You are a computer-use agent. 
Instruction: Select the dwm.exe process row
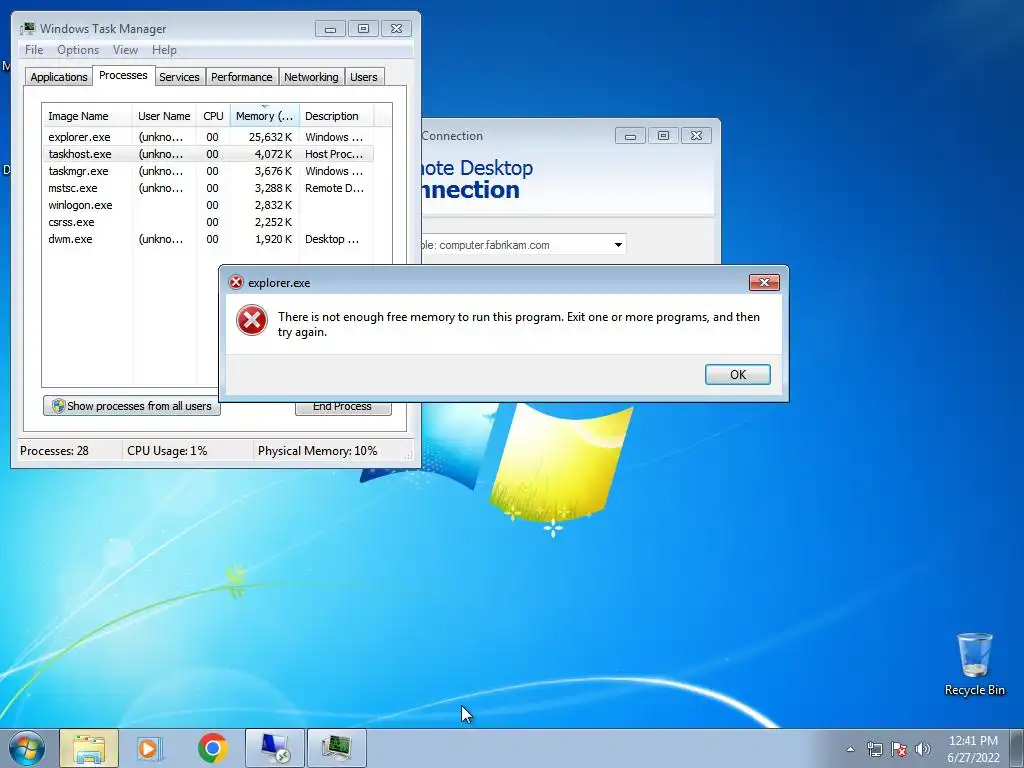[208, 239]
